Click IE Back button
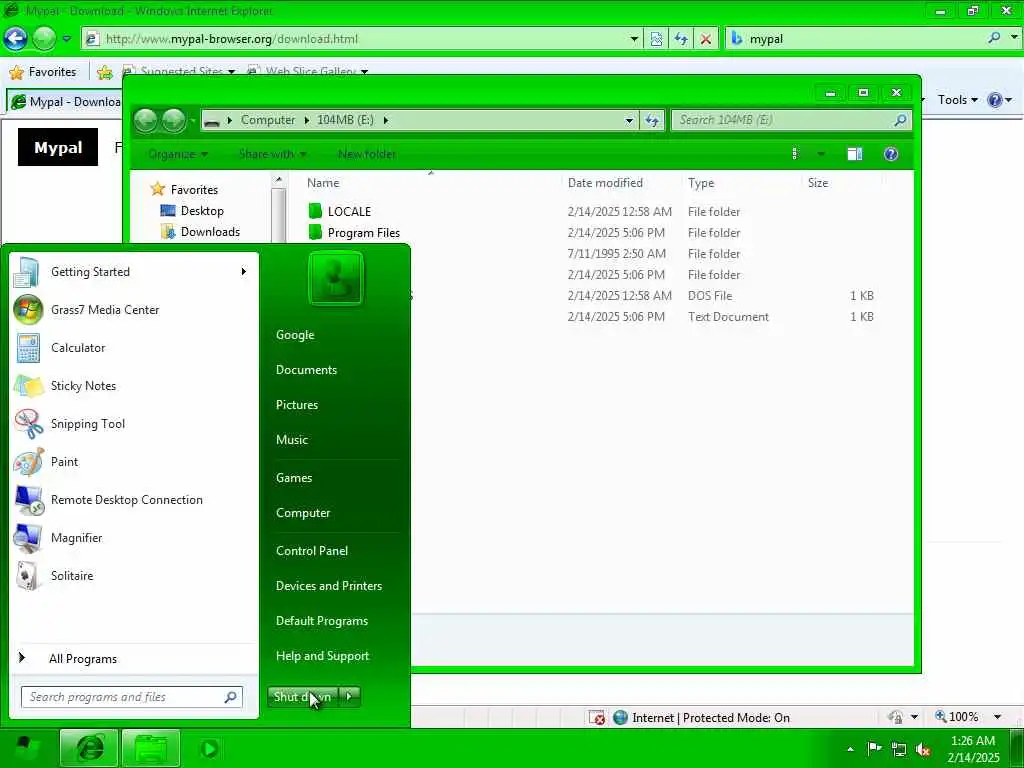1024x768 pixels. [x=15, y=39]
